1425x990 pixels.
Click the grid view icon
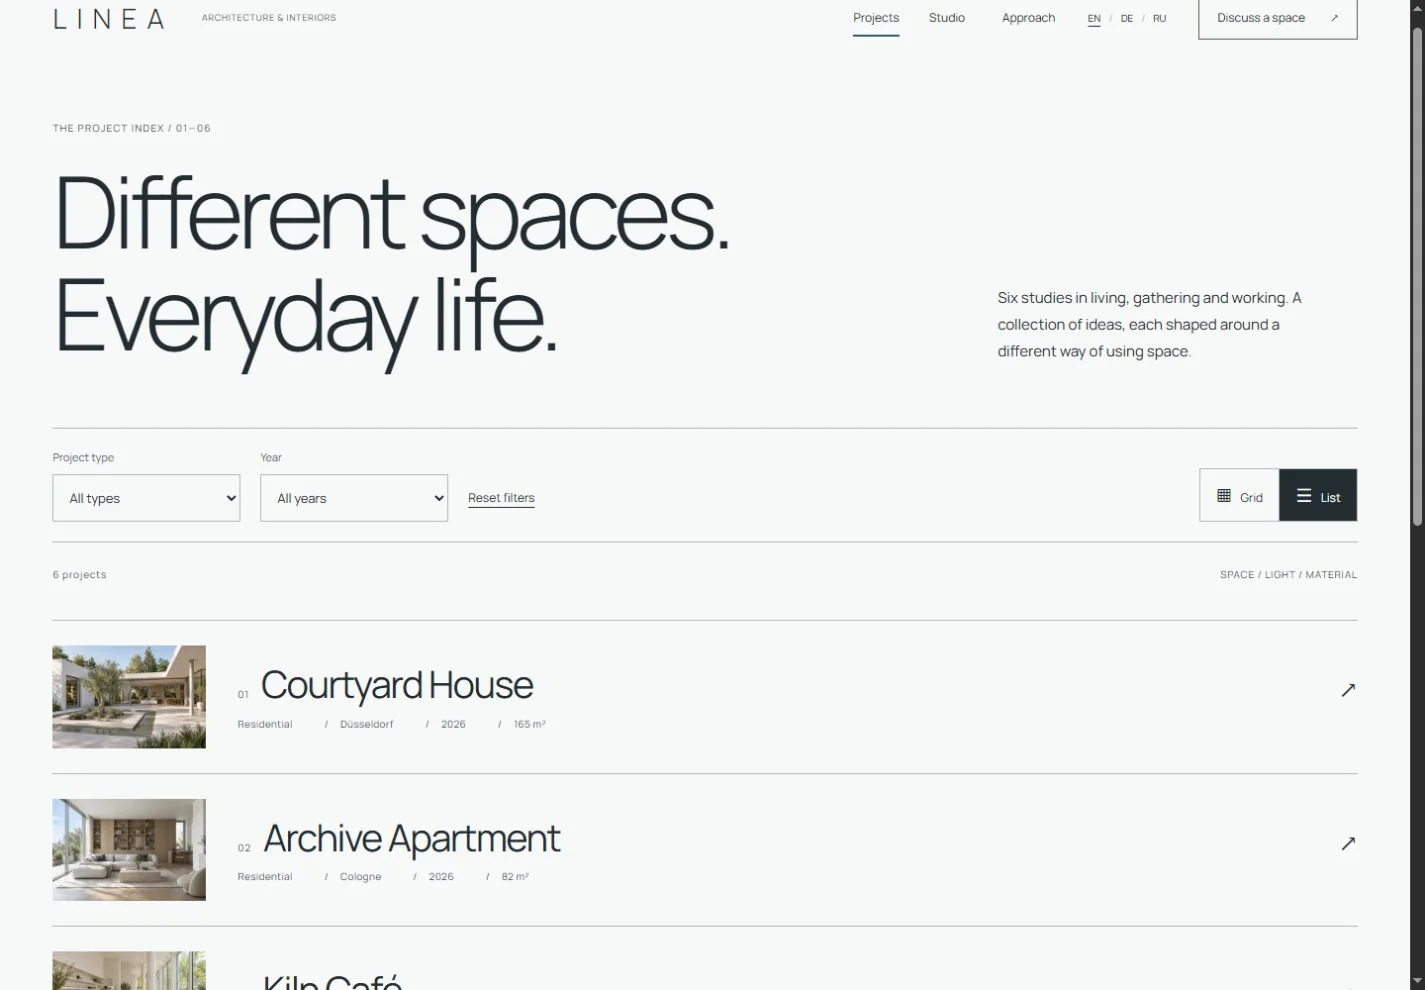click(1224, 496)
